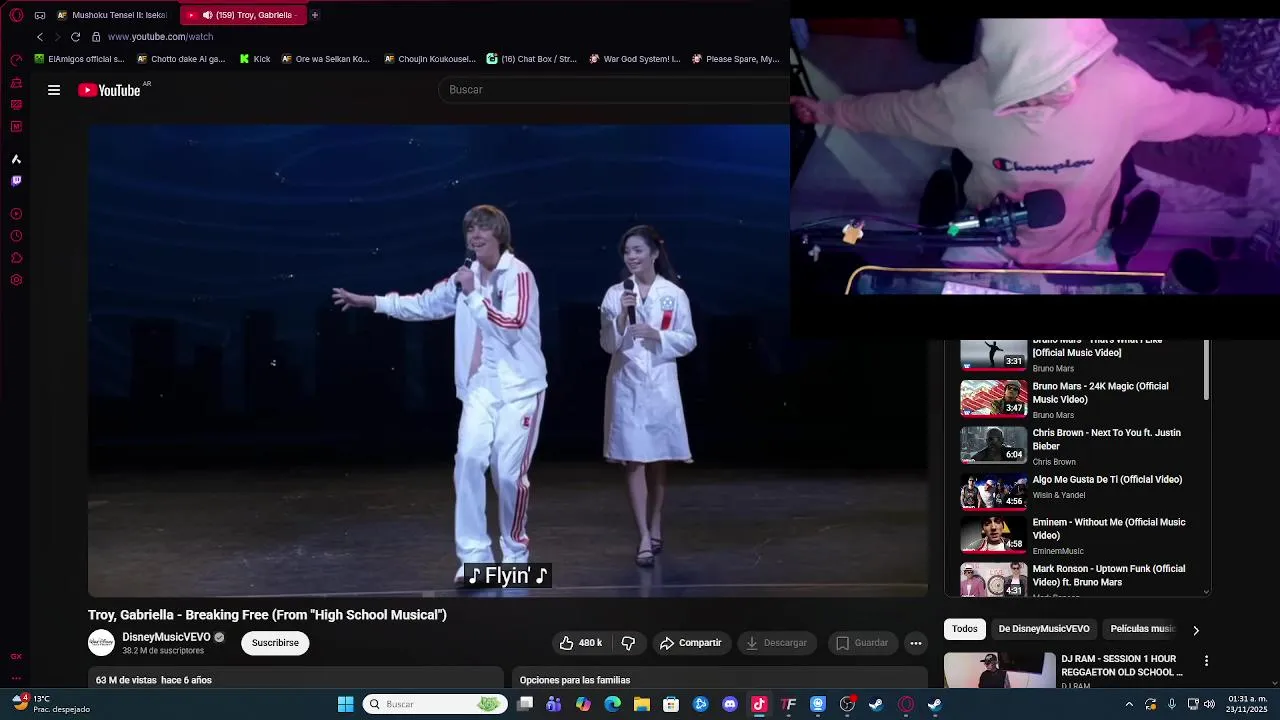This screenshot has width=1280, height=720.
Task: Open Twitch in Opera sidebar
Action: pyautogui.click(x=16, y=181)
